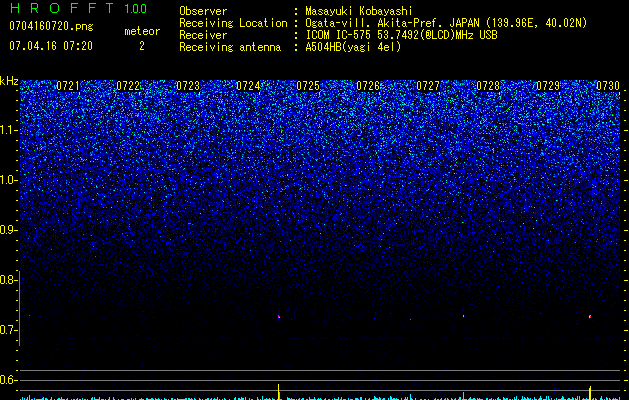
Task: Select the 0.7 frequency axis label
Action: pos(8,330)
